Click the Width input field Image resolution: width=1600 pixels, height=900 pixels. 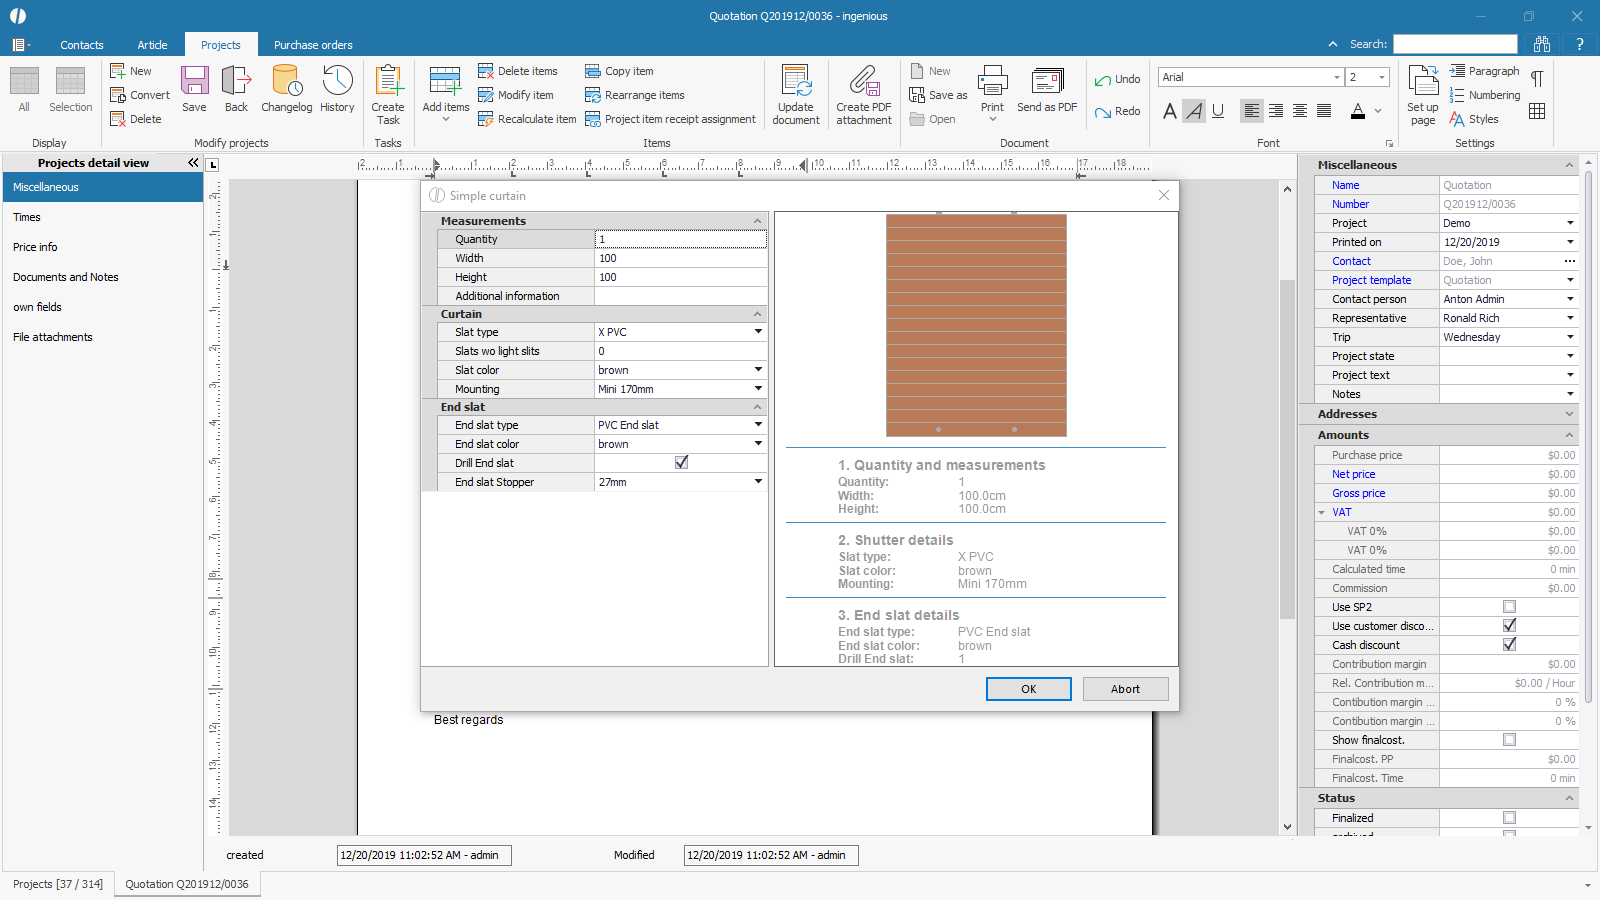coord(680,258)
